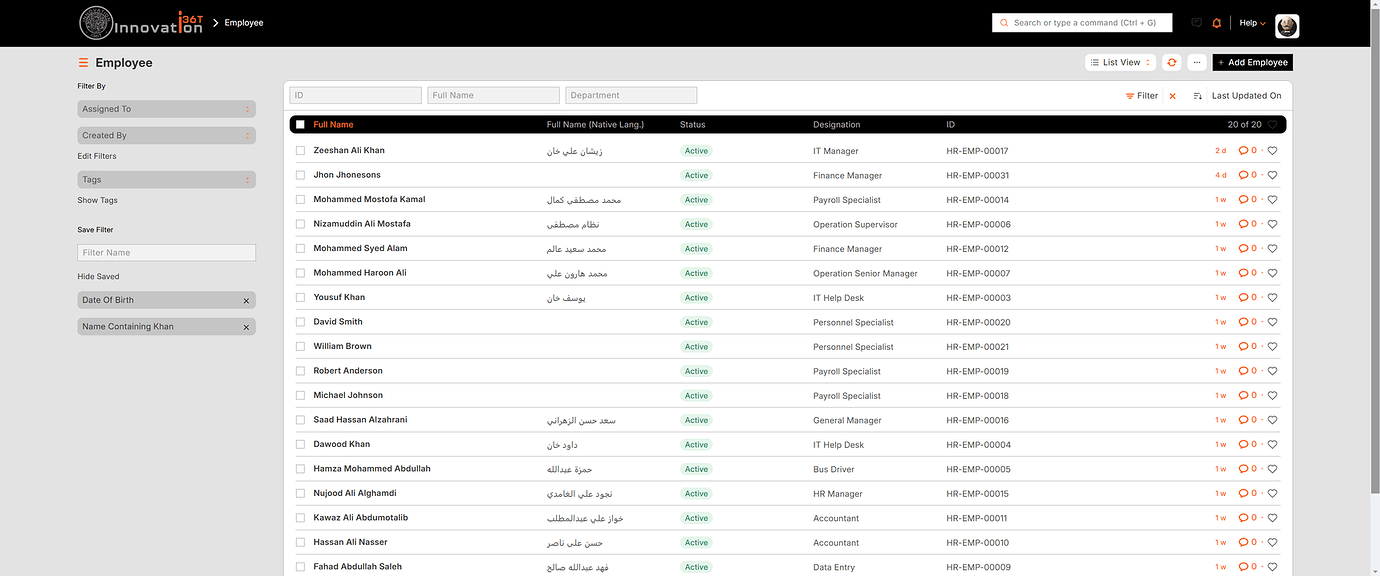Open the List View selector
1380x576 pixels.
pos(1119,62)
